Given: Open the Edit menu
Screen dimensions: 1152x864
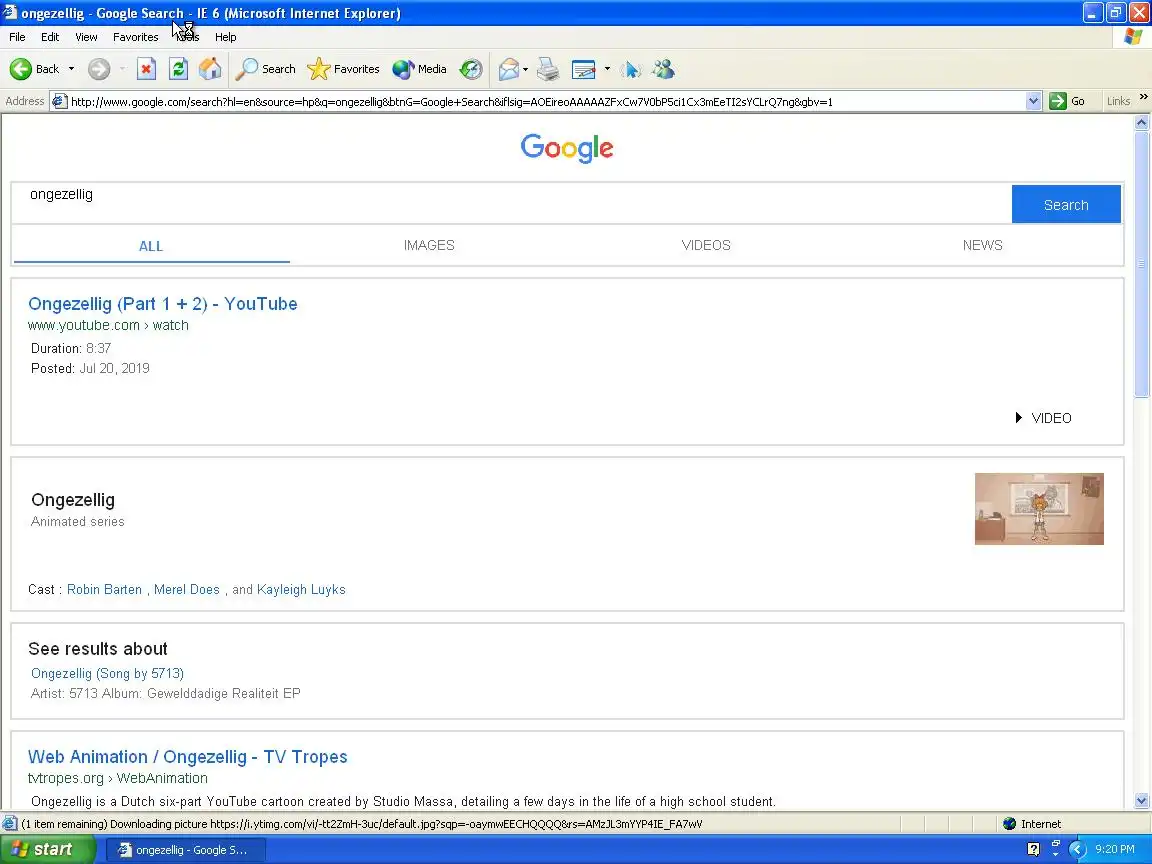Looking at the screenshot, I should 50,37.
